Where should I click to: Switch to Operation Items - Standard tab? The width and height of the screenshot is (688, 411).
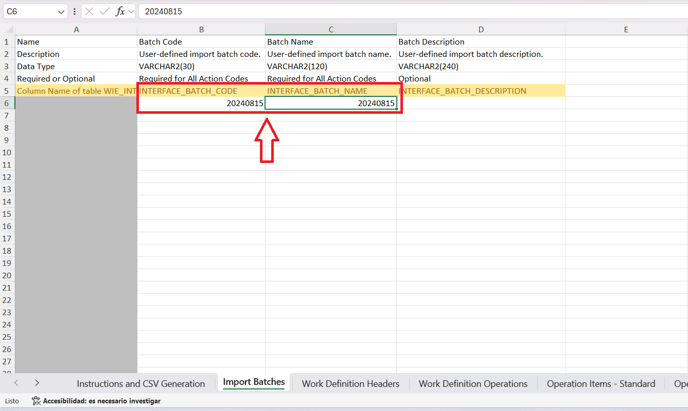coord(601,383)
